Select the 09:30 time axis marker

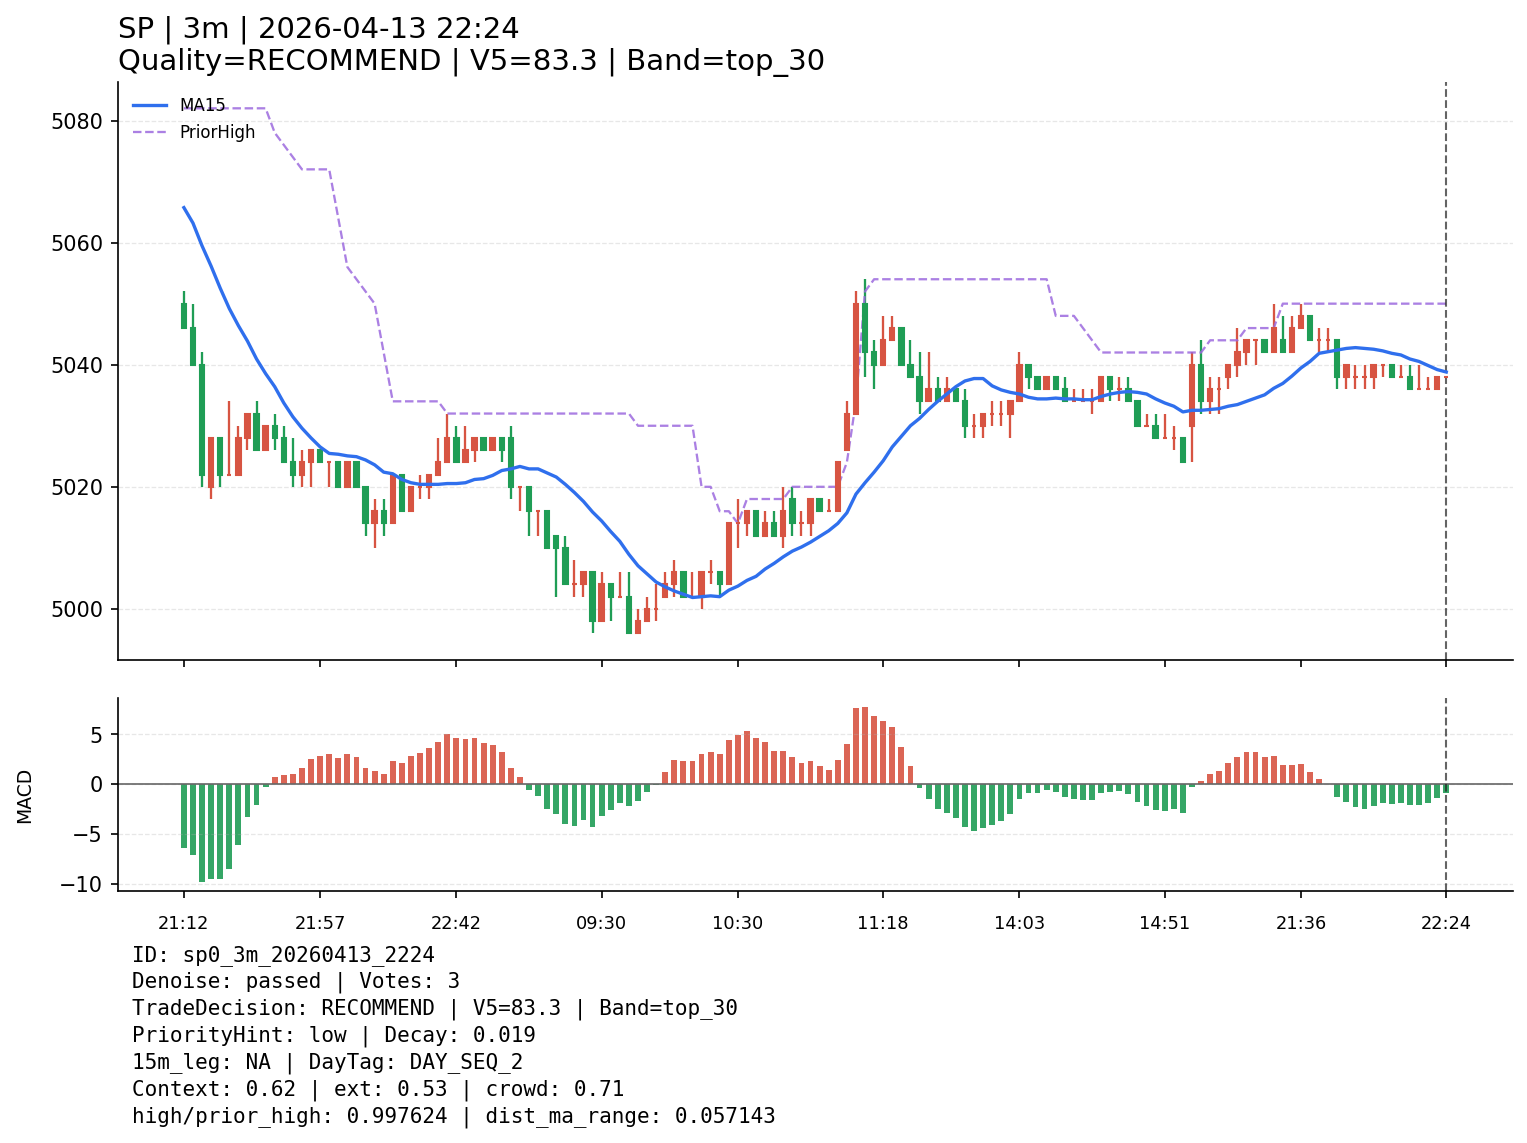pyautogui.click(x=601, y=923)
